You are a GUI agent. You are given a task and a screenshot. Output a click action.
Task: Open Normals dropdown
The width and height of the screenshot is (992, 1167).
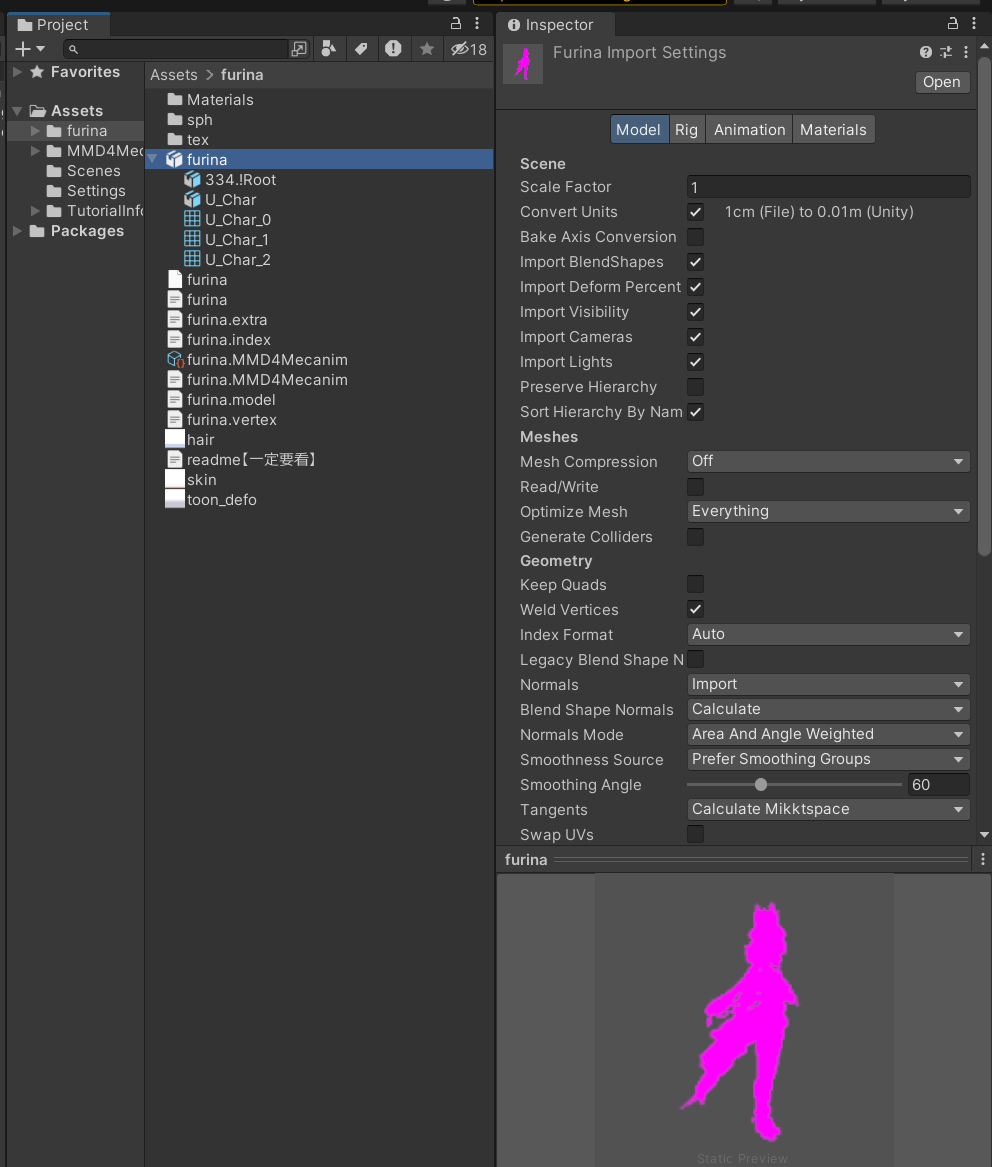click(828, 684)
